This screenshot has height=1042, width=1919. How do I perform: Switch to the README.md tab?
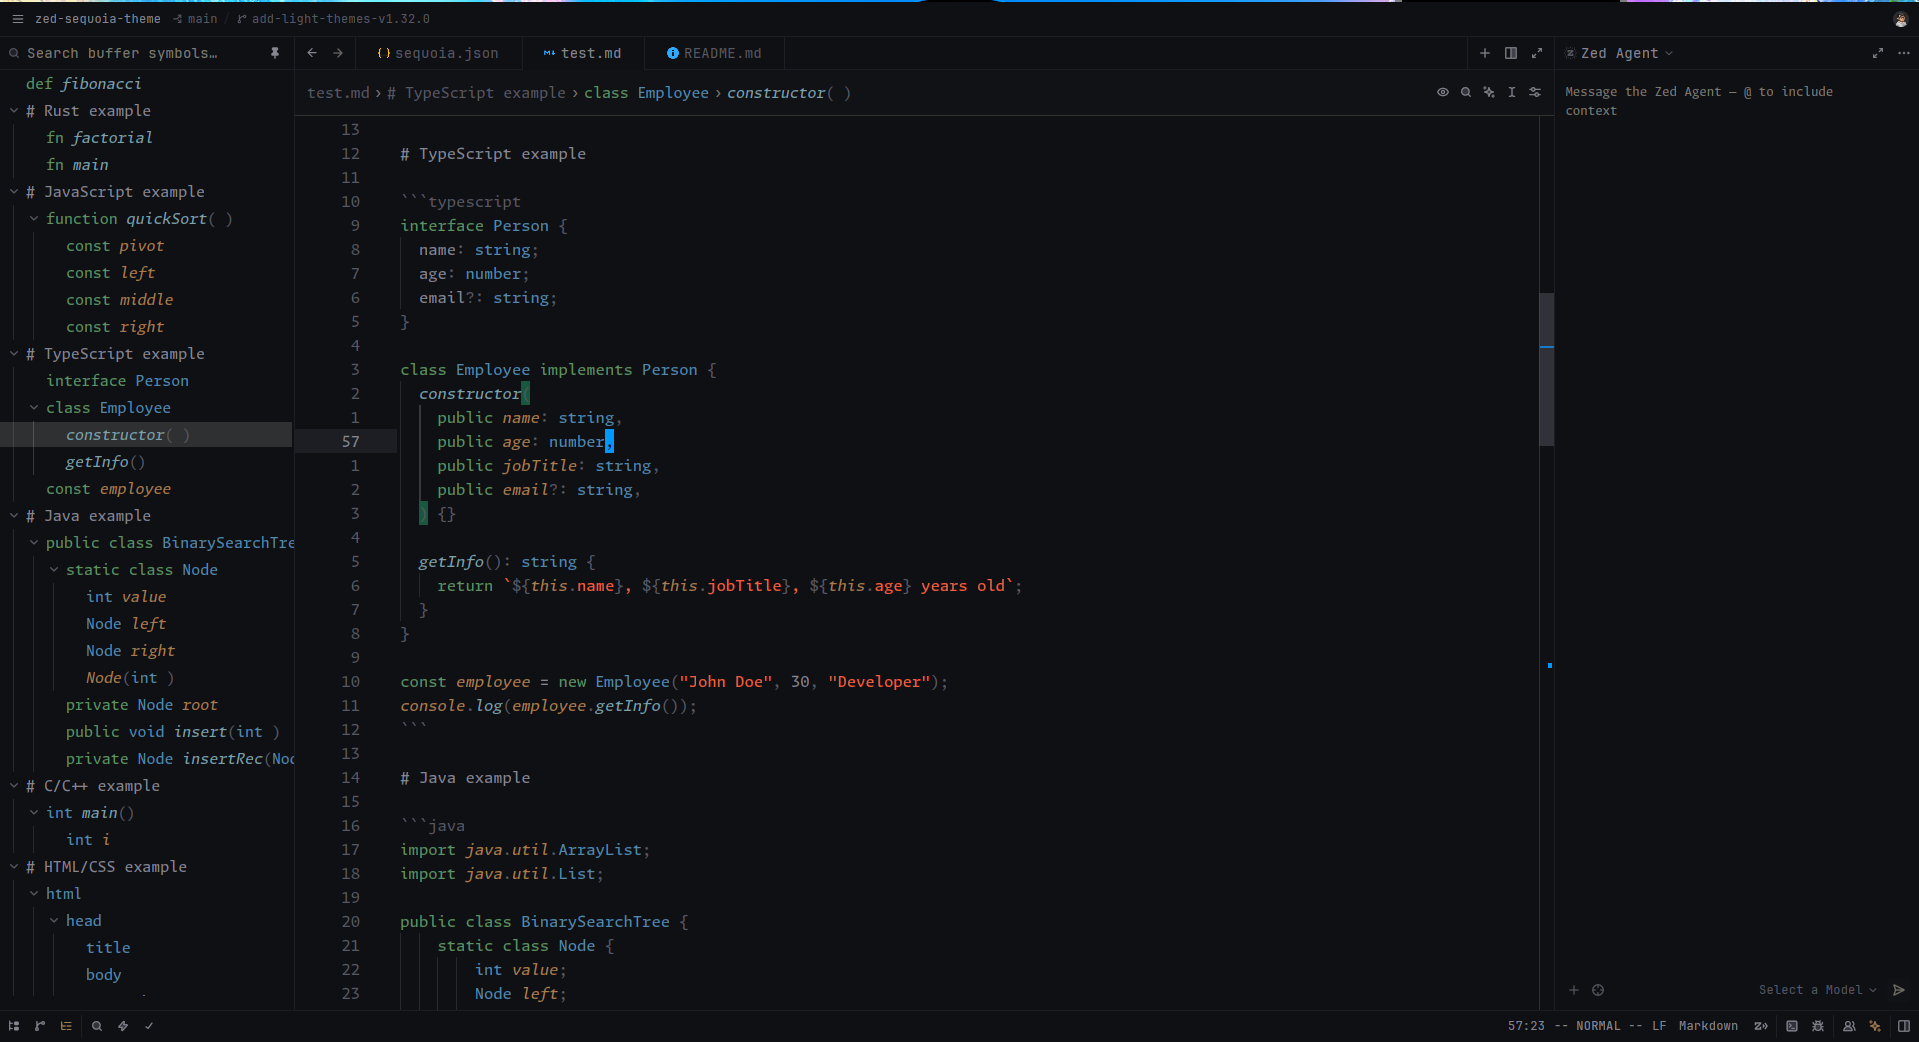[x=714, y=53]
